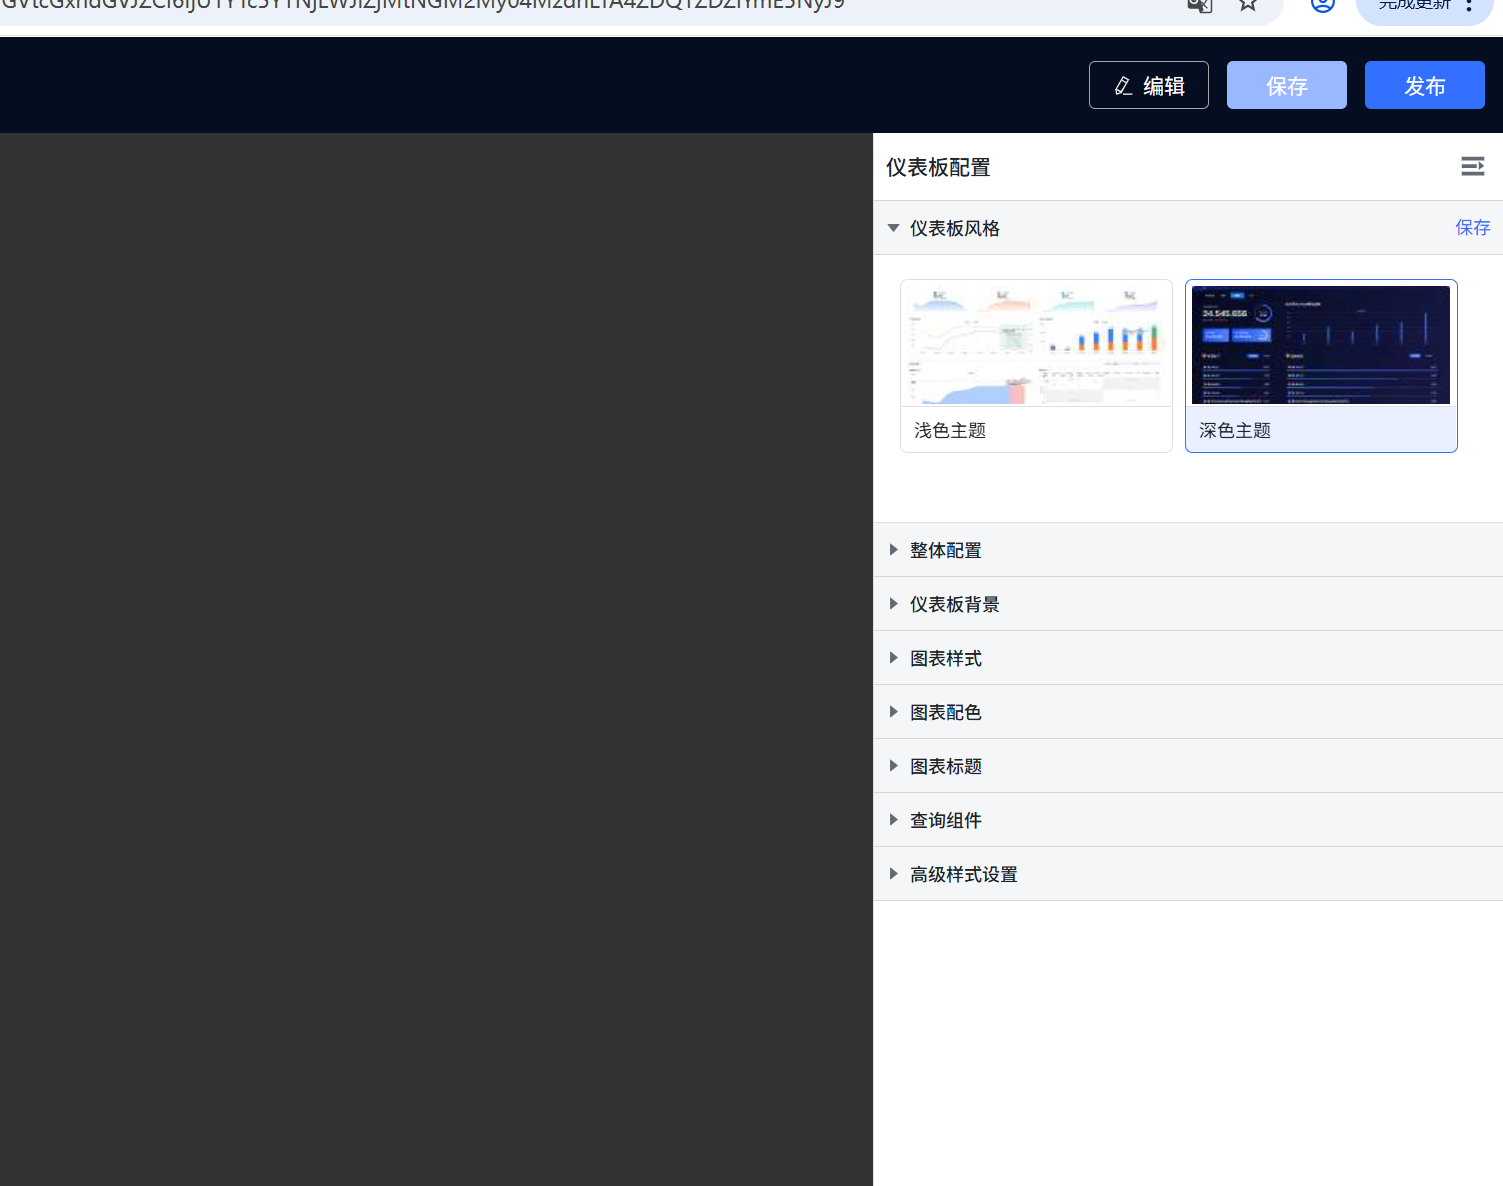Collapse the 仪表板风格 section
This screenshot has width=1503, height=1186.
[x=894, y=229]
